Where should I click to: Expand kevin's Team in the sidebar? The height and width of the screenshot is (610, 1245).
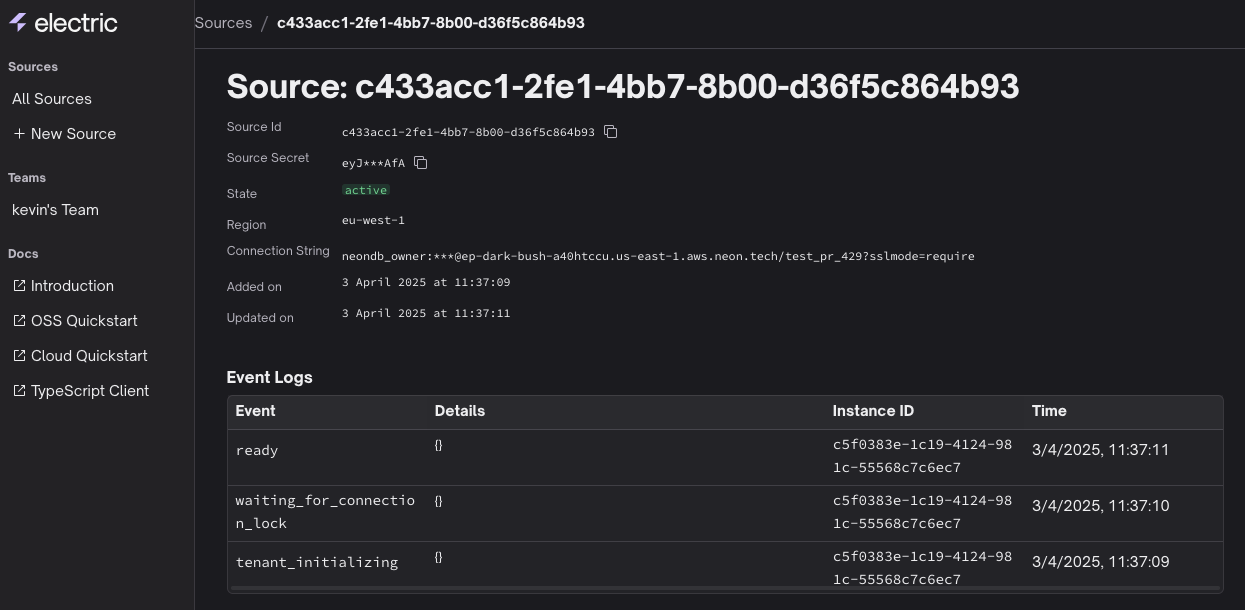[55, 210]
